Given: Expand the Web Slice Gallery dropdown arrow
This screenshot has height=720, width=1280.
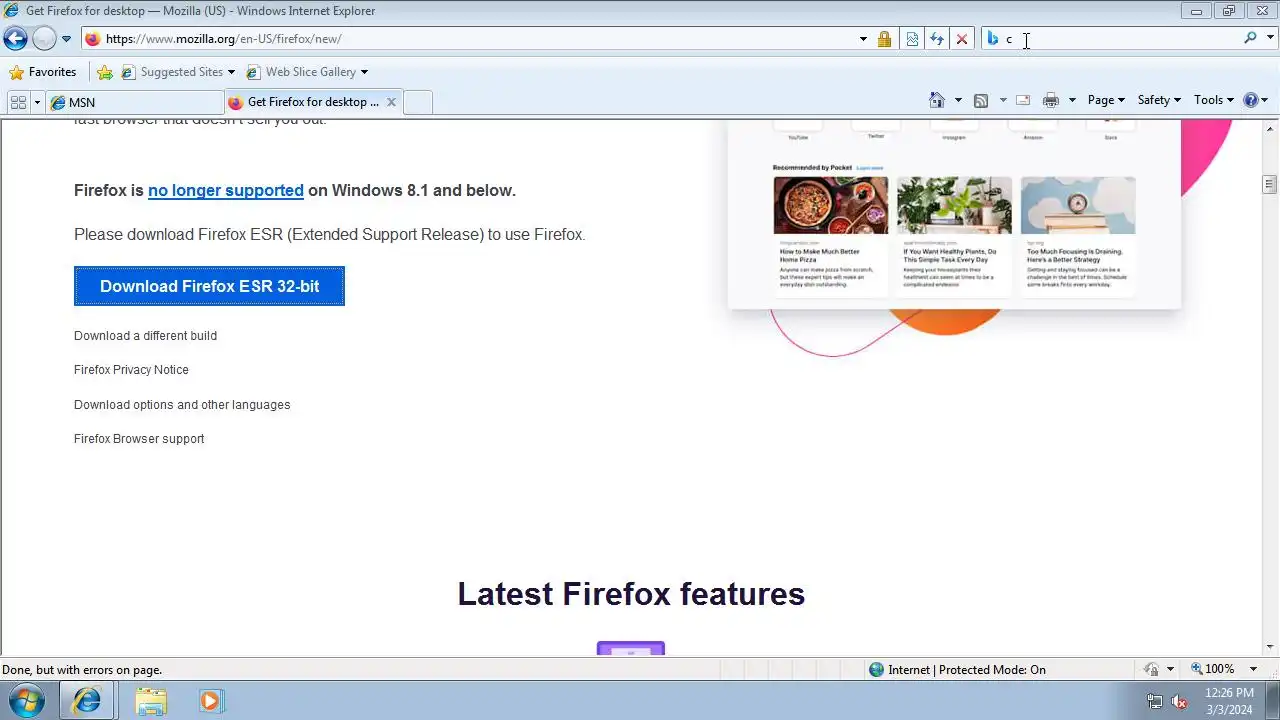Looking at the screenshot, I should [364, 72].
